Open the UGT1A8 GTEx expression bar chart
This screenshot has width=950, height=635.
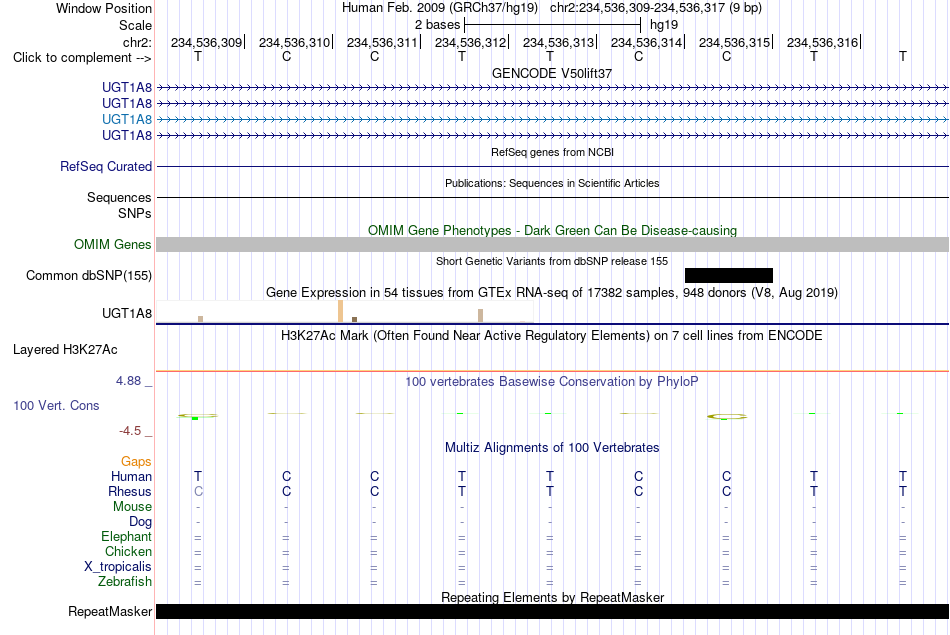(x=345, y=311)
